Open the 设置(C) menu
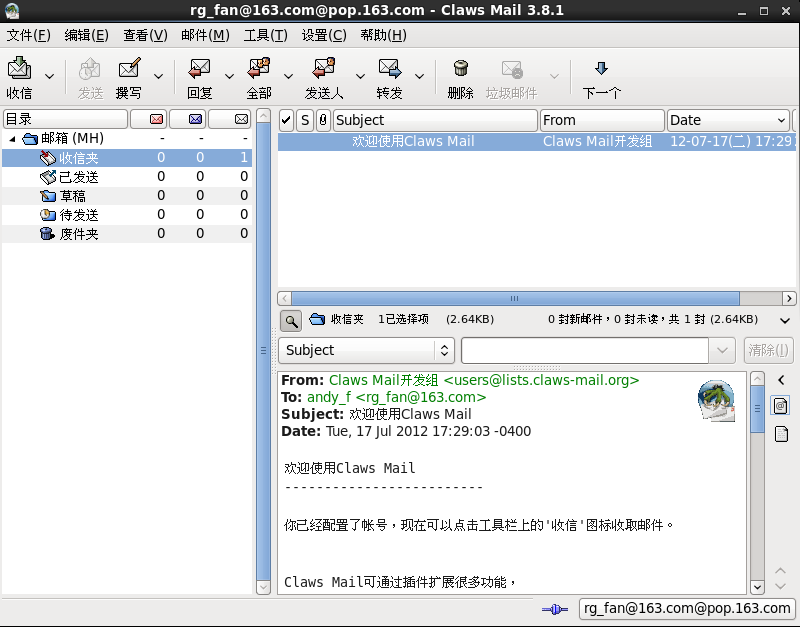Viewport: 800px width, 627px height. [x=324, y=35]
